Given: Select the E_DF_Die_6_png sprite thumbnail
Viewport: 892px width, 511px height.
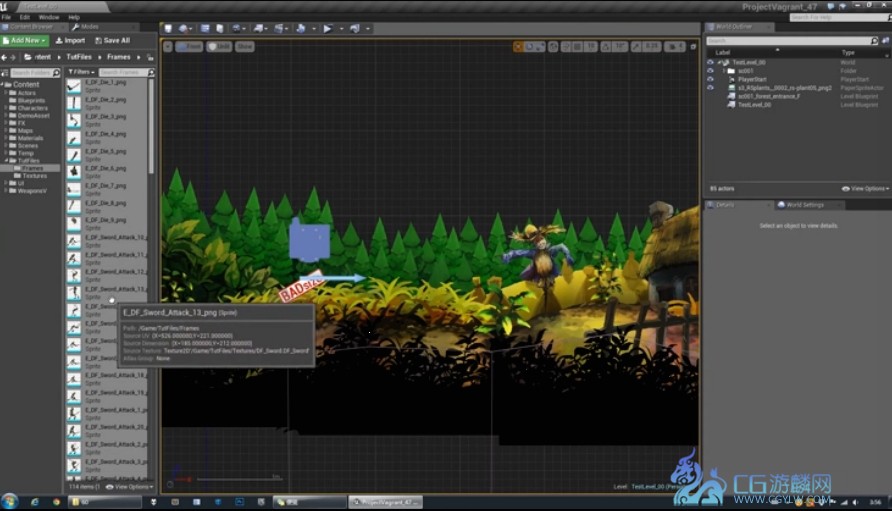Looking at the screenshot, I should coord(74,172).
